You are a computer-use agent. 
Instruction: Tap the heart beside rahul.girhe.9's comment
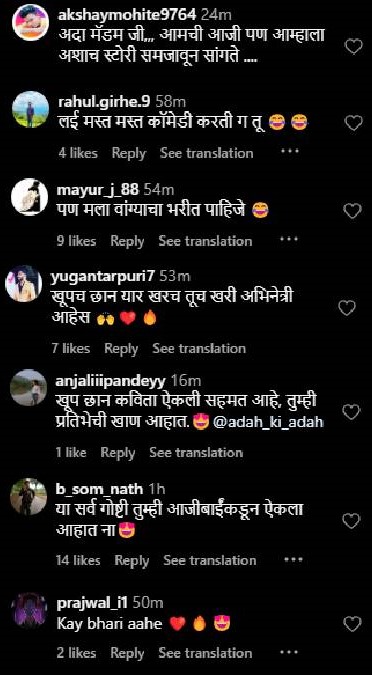(354, 123)
